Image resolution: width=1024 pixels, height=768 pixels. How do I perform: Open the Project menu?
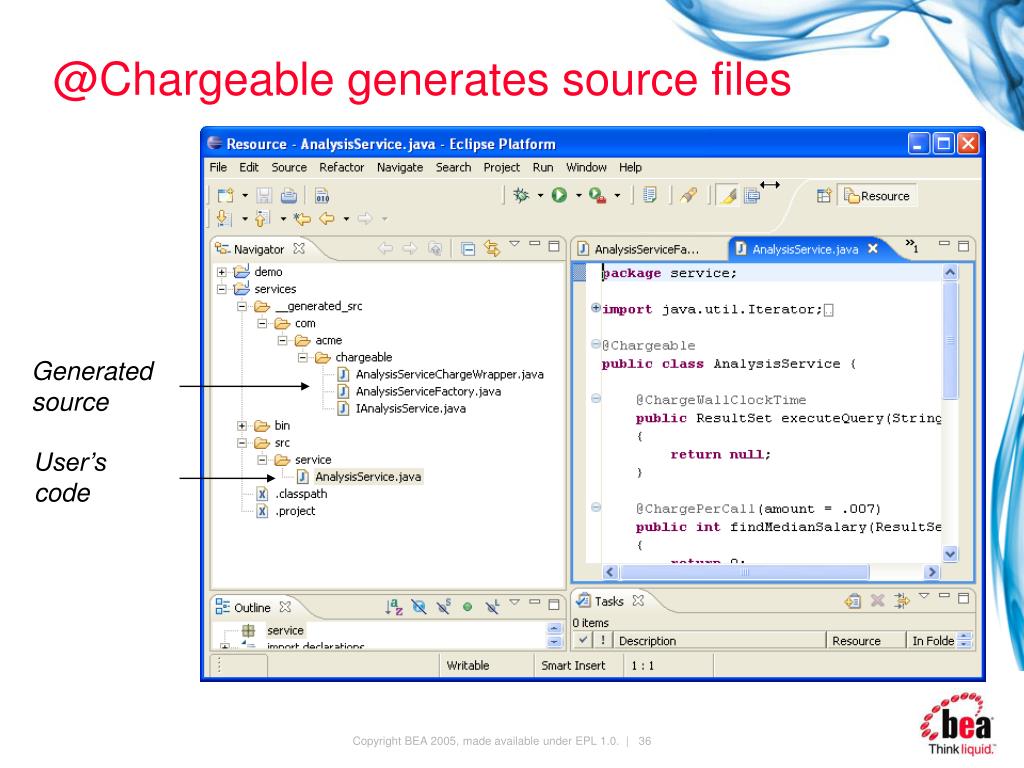tap(502, 167)
